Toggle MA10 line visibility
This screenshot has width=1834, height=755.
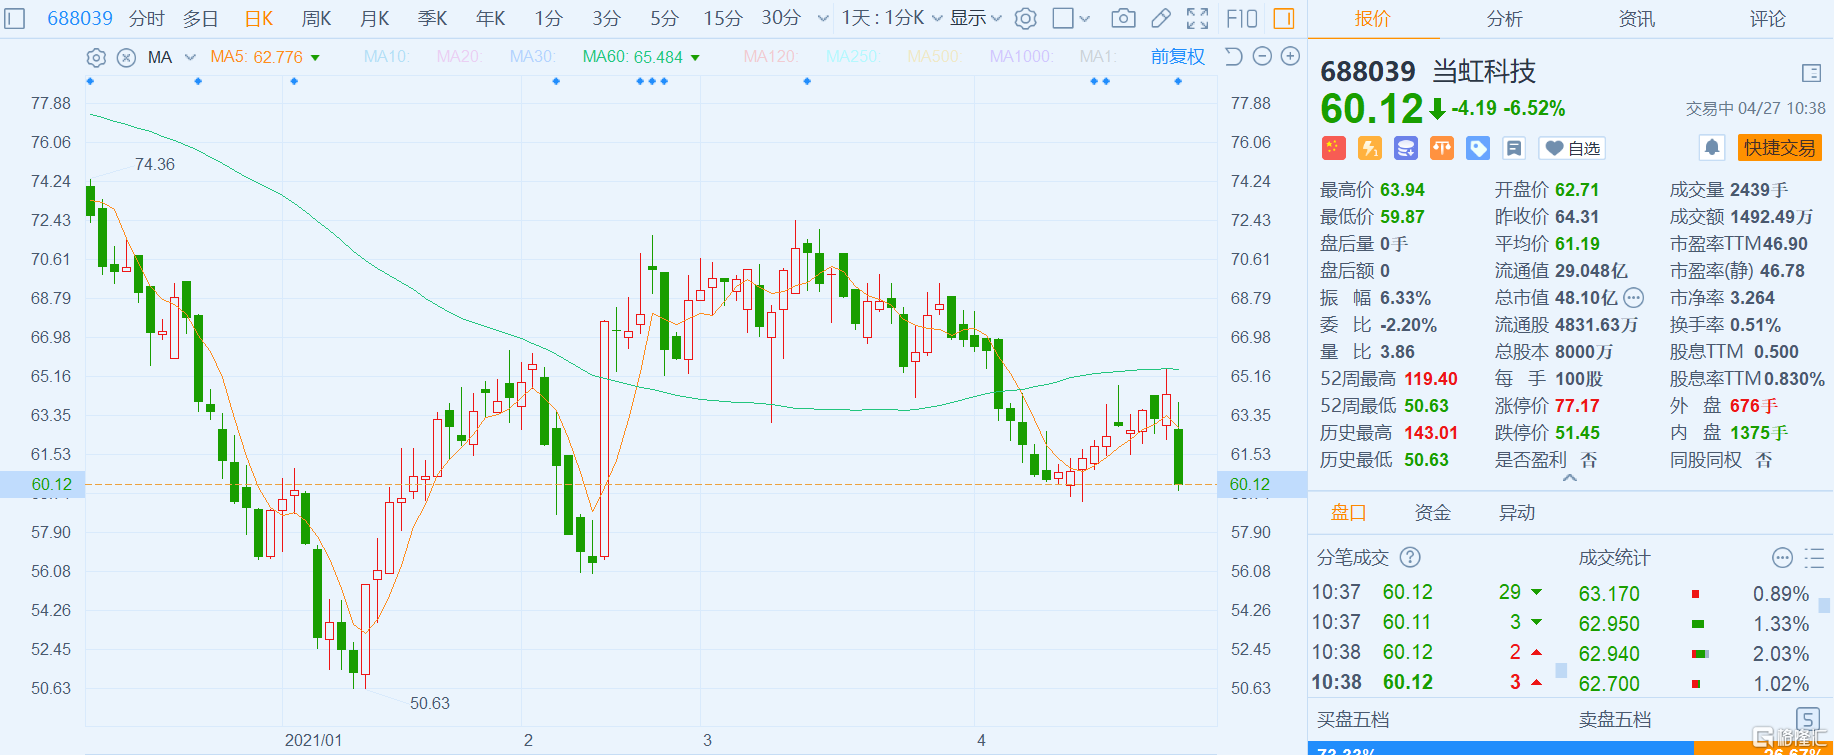coord(387,57)
